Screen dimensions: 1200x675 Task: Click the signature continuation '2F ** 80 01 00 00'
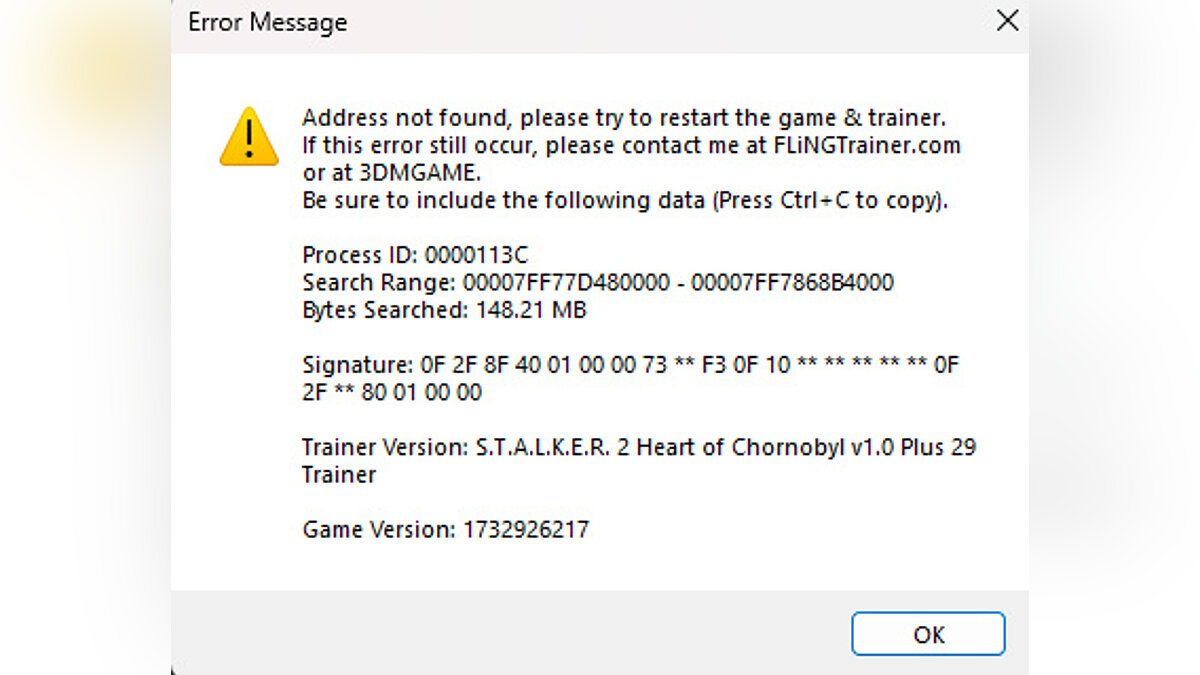[x=392, y=392]
